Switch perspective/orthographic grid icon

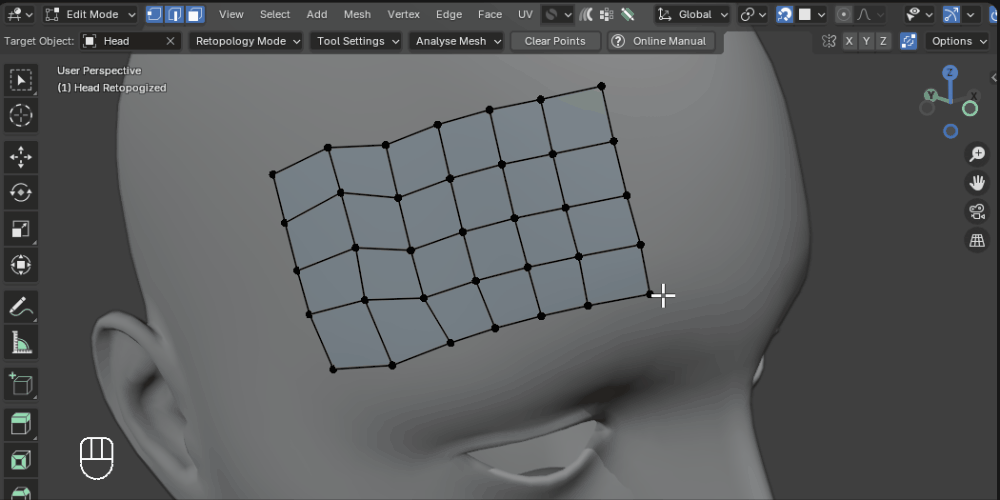[977, 240]
